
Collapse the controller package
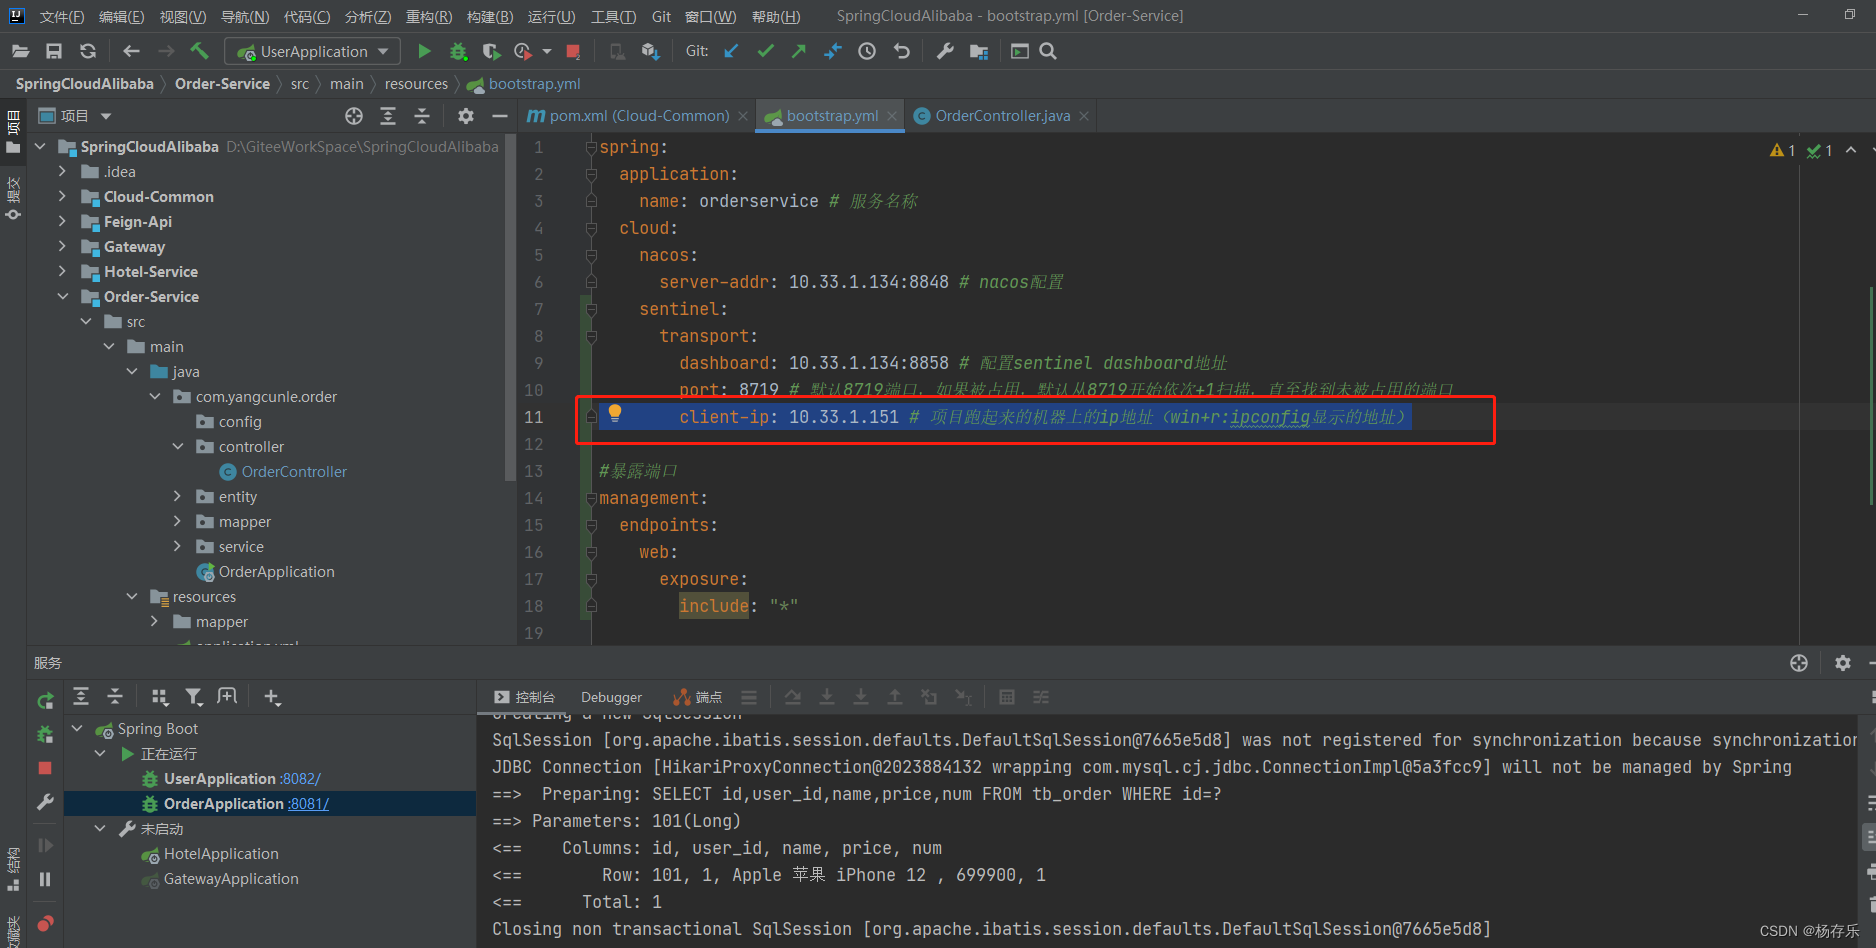(178, 446)
